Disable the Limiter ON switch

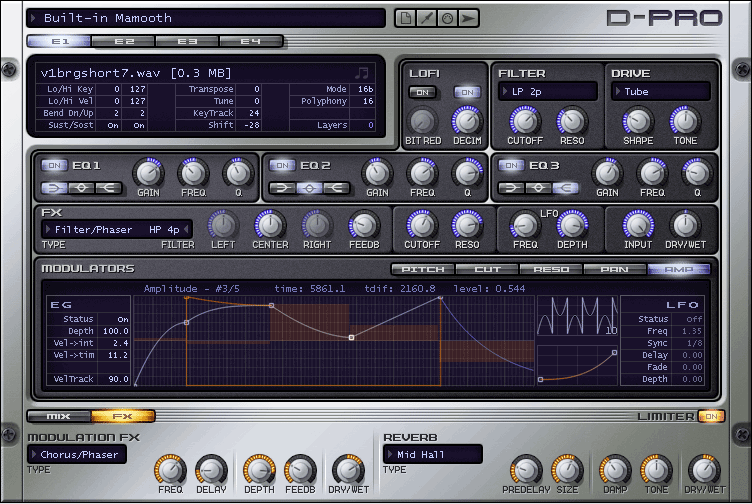(x=711, y=417)
